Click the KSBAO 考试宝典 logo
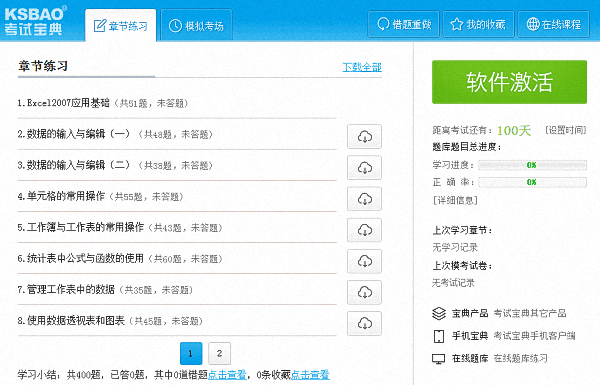 [35, 21]
